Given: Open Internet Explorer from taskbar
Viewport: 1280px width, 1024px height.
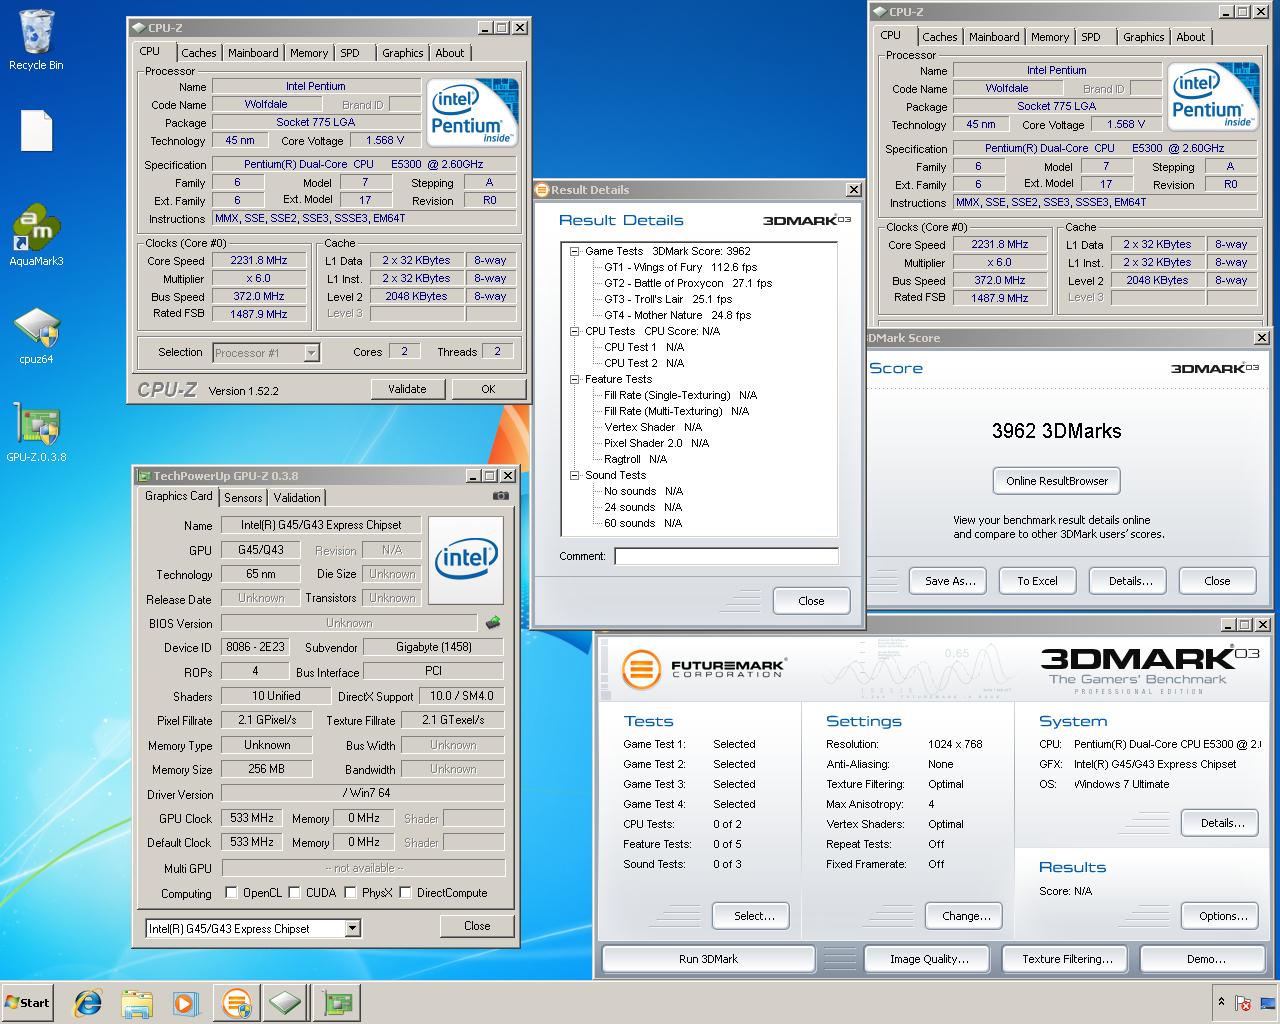Looking at the screenshot, I should [90, 1003].
